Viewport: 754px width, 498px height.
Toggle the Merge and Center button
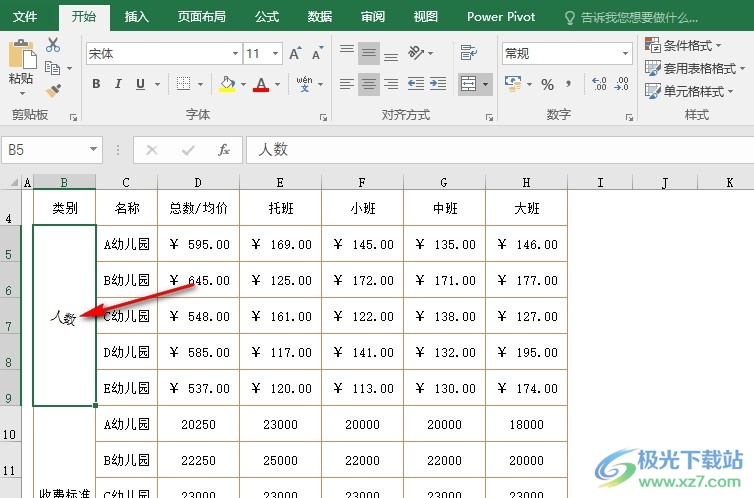pos(468,85)
